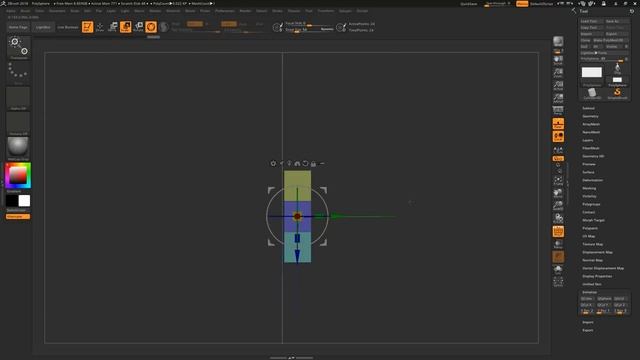Screen dimensions: 640x360
Task: Click the BPR render icon
Action: (x=558, y=42)
